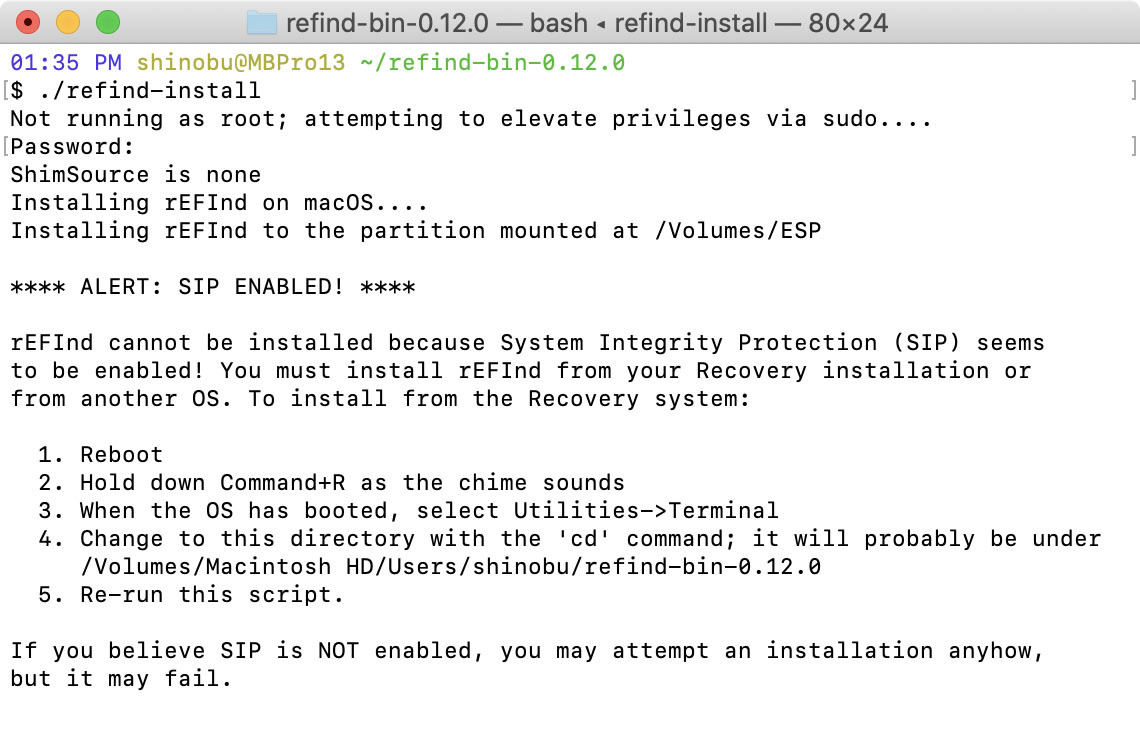This screenshot has width=1140, height=730.
Task: Click the ALERT: SIP ENABLED! line
Action: (x=213, y=287)
